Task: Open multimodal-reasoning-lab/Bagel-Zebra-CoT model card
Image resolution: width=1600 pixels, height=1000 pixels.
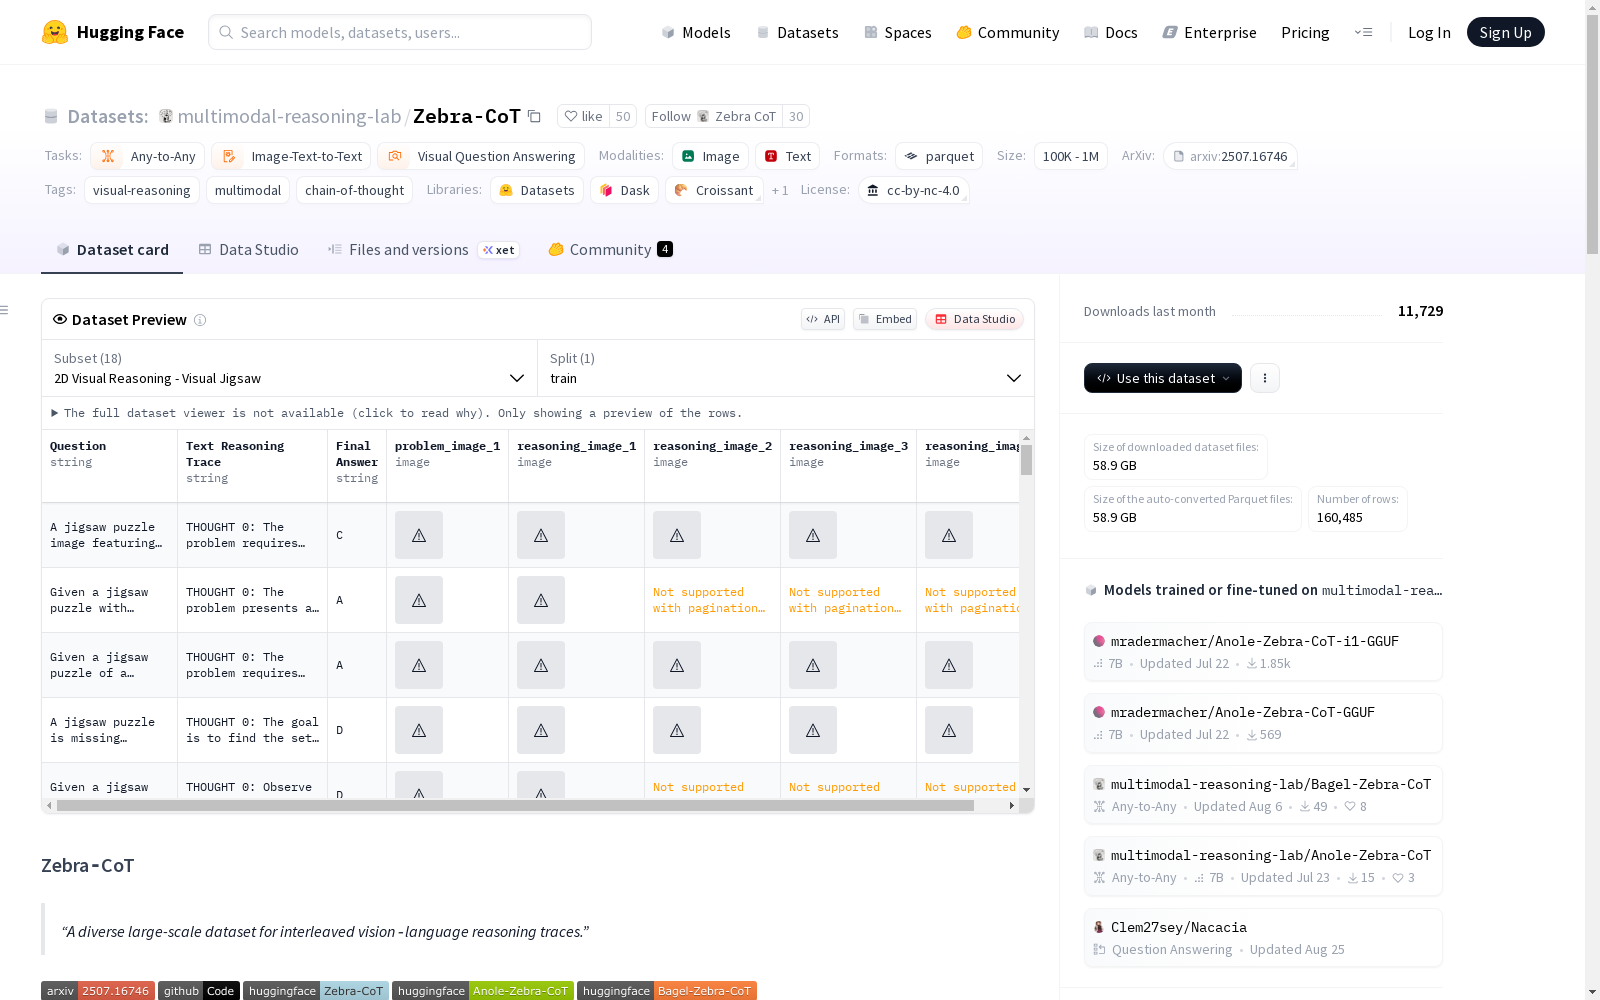Action: click(x=1263, y=795)
